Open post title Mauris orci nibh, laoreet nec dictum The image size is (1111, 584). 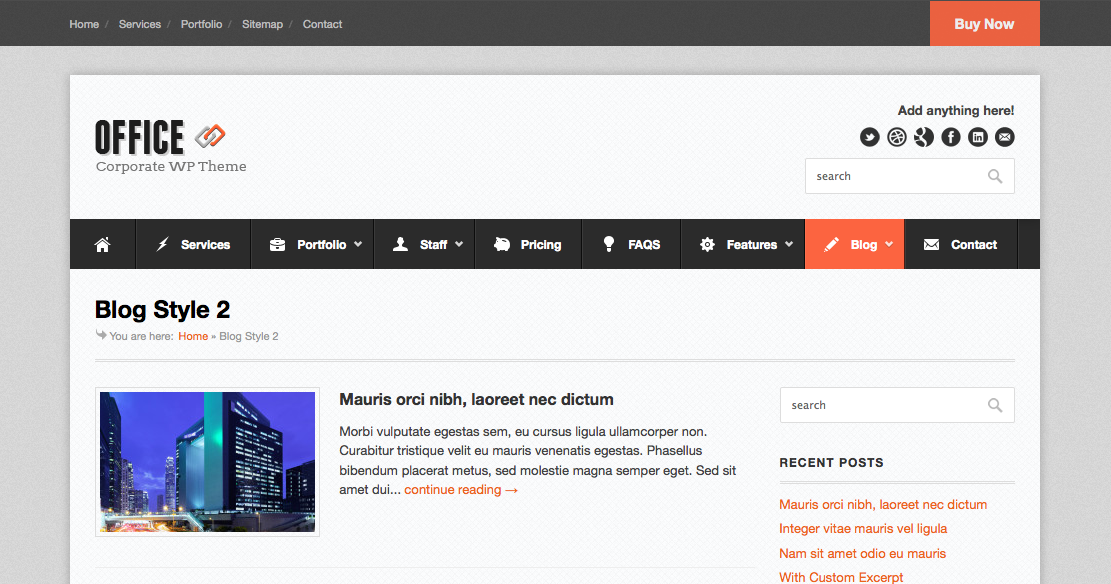476,399
